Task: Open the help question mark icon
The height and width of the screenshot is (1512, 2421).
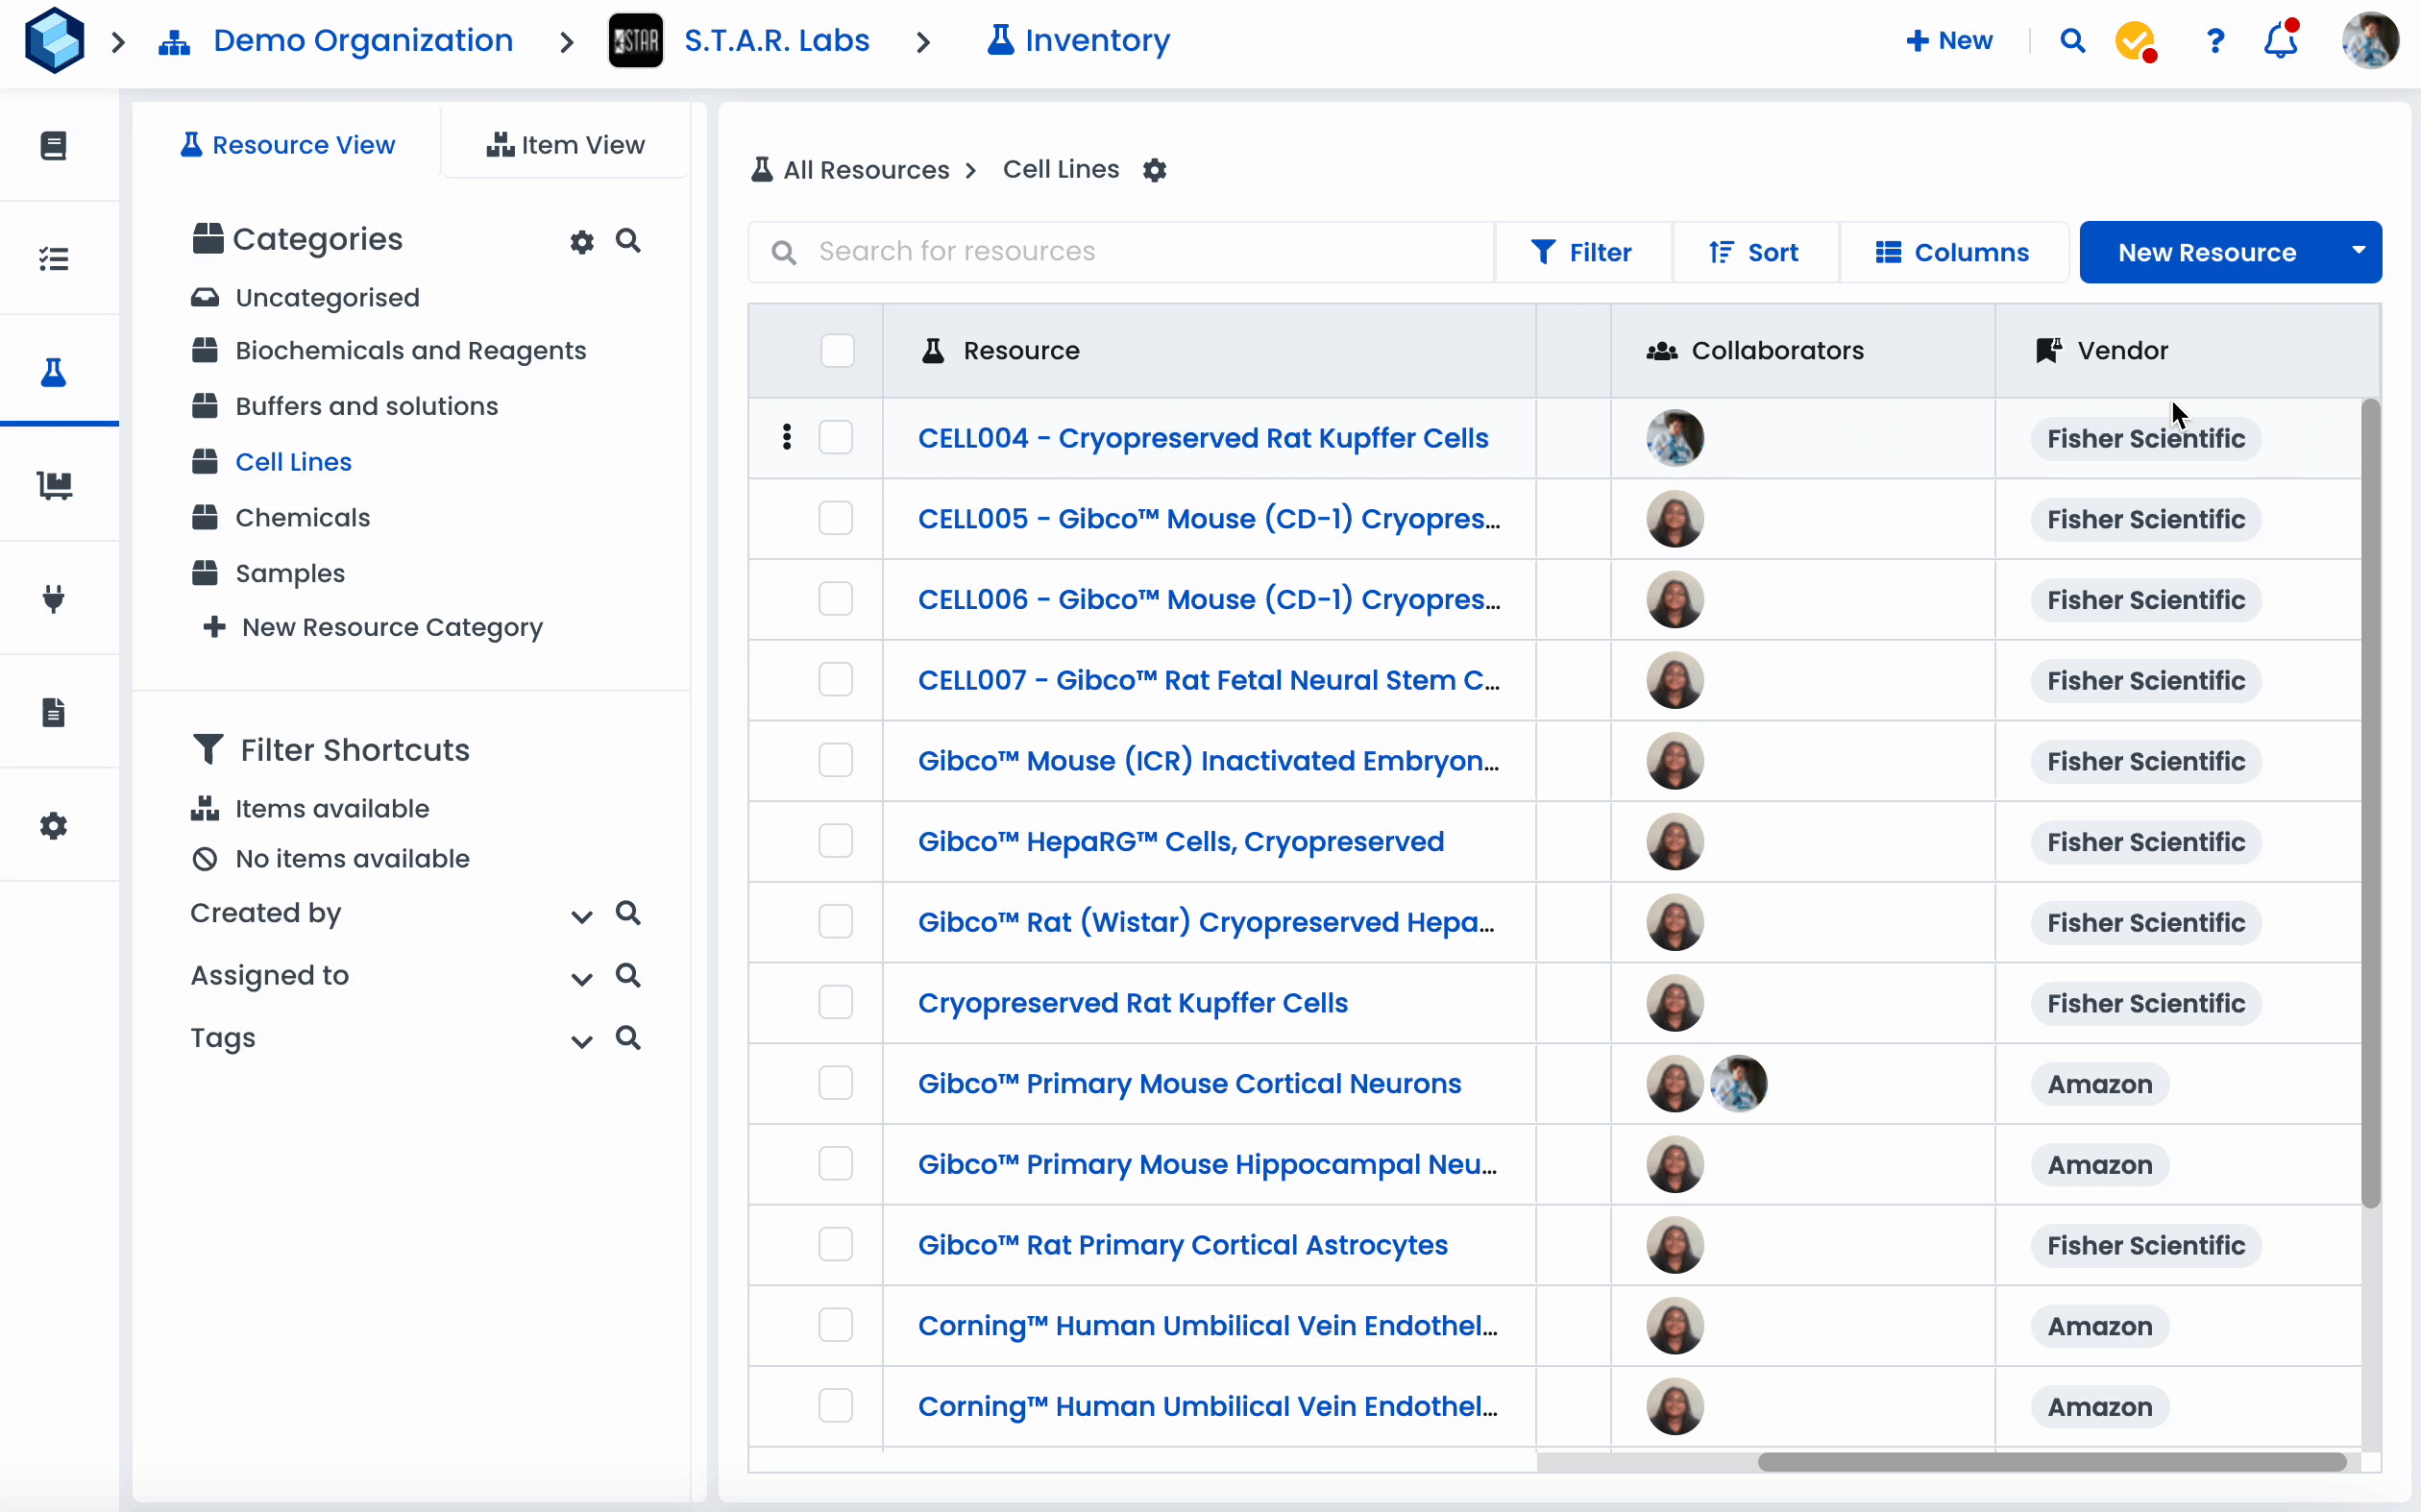Action: point(2215,41)
